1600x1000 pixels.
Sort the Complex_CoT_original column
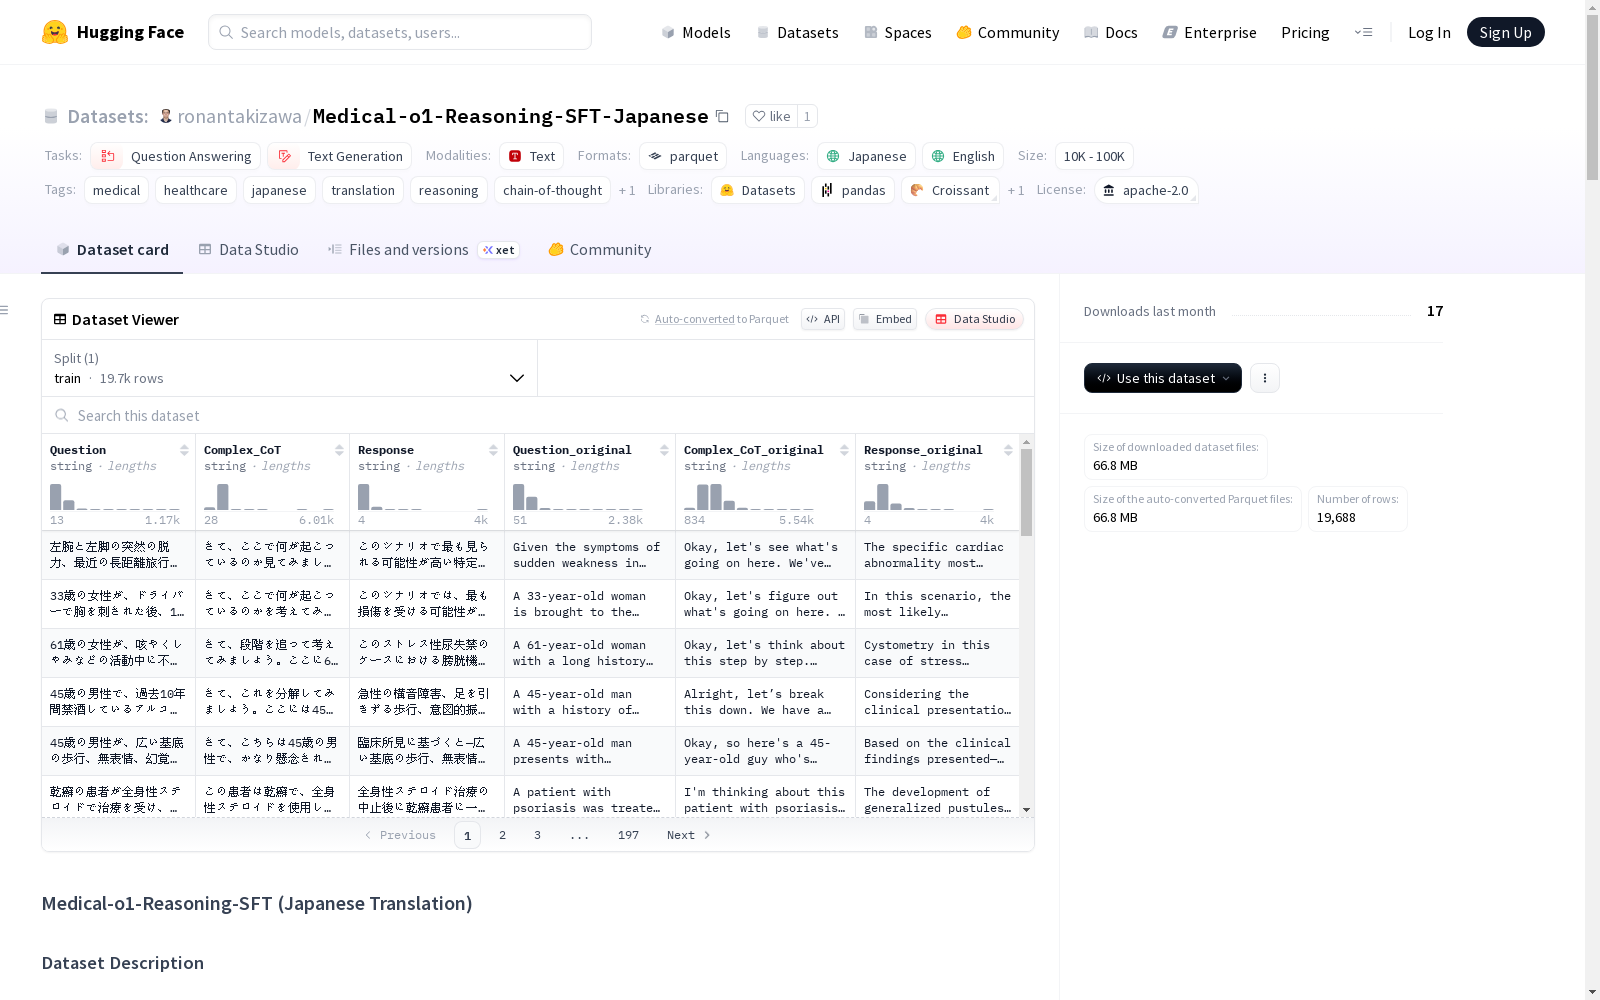point(844,450)
